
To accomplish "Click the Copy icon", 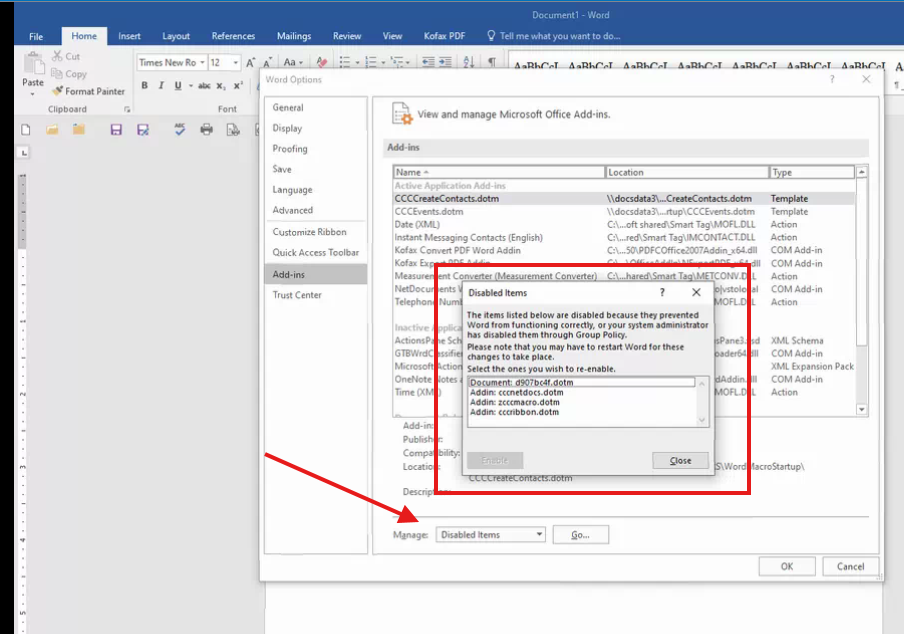I will coord(56,73).
